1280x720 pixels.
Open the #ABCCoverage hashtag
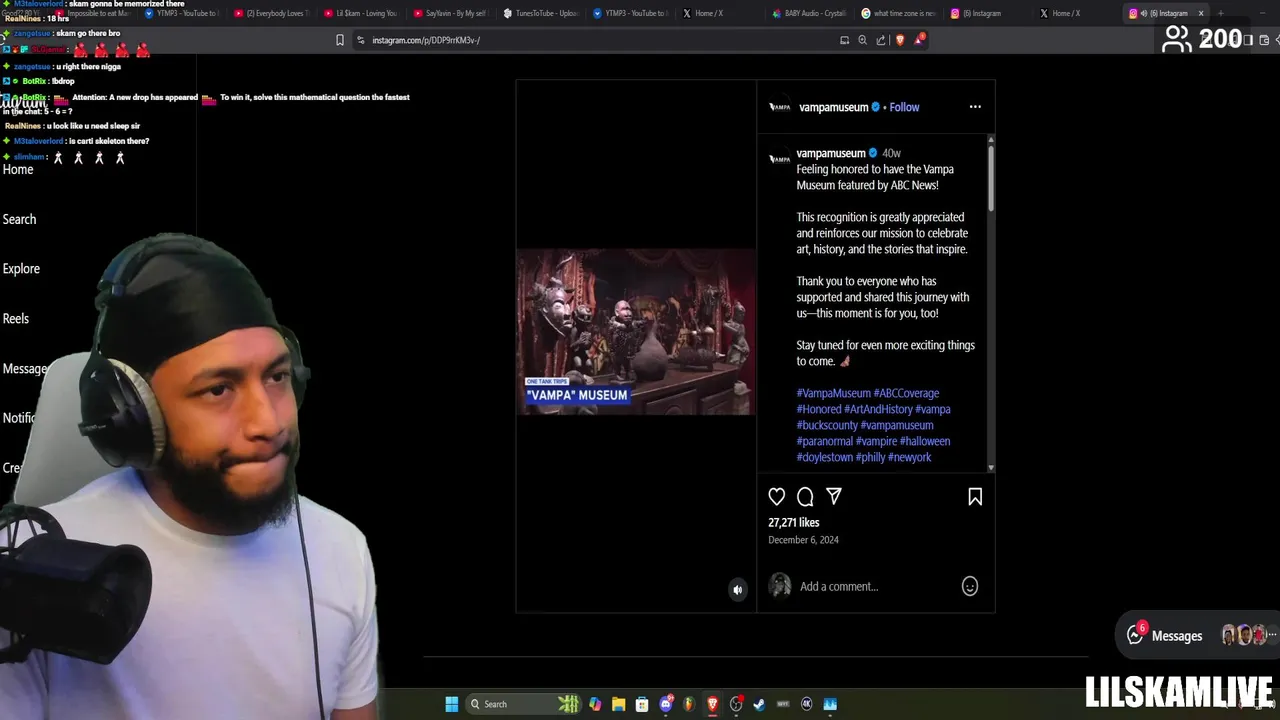point(906,393)
